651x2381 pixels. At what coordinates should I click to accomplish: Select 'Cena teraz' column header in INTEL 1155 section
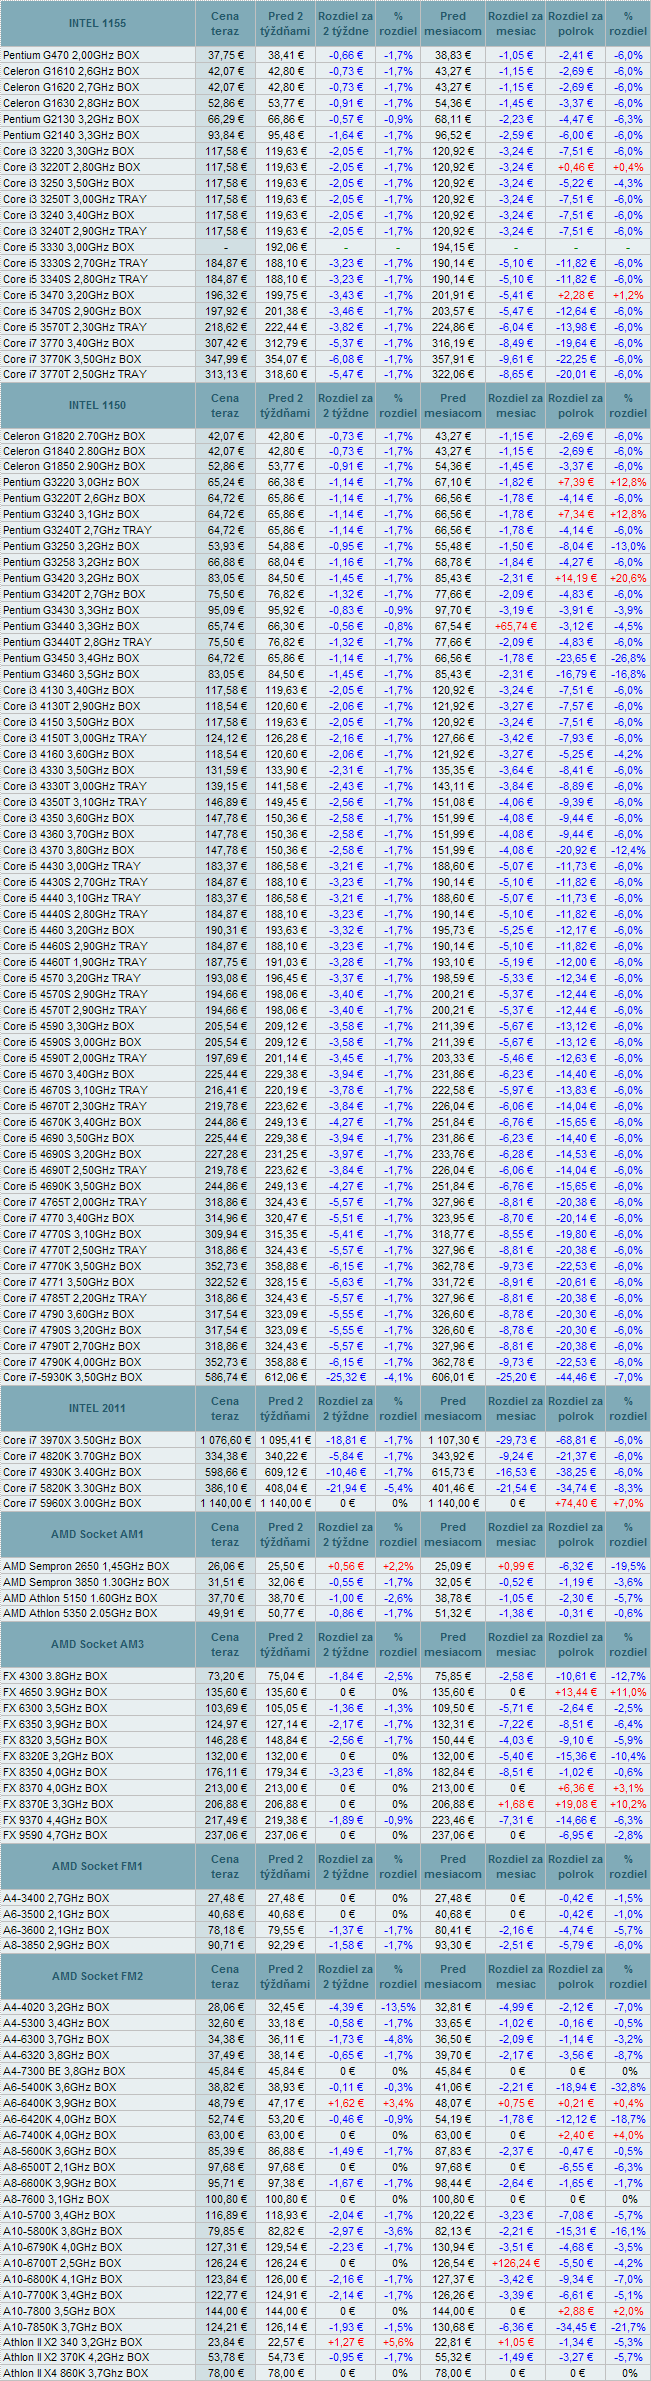225,23
